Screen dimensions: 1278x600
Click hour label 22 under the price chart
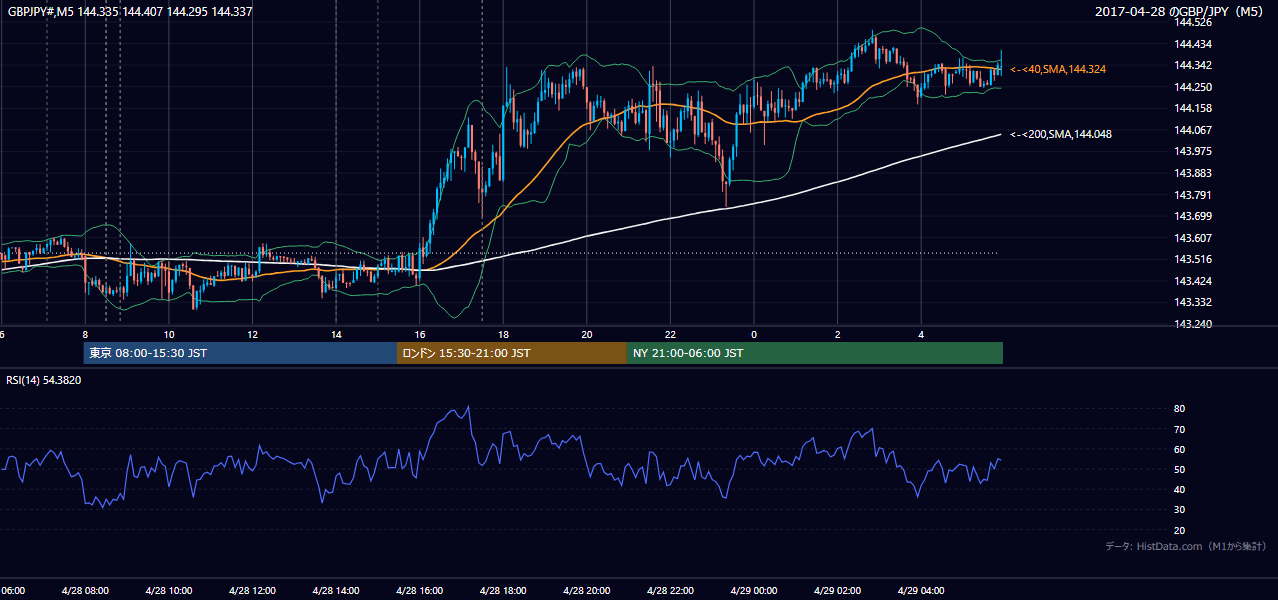(x=670, y=334)
